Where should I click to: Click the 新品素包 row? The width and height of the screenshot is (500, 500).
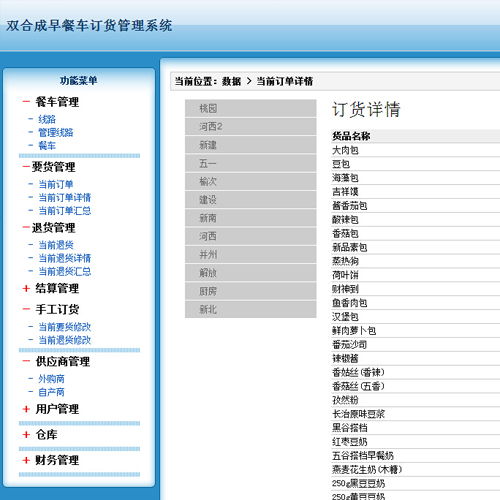[x=416, y=247]
